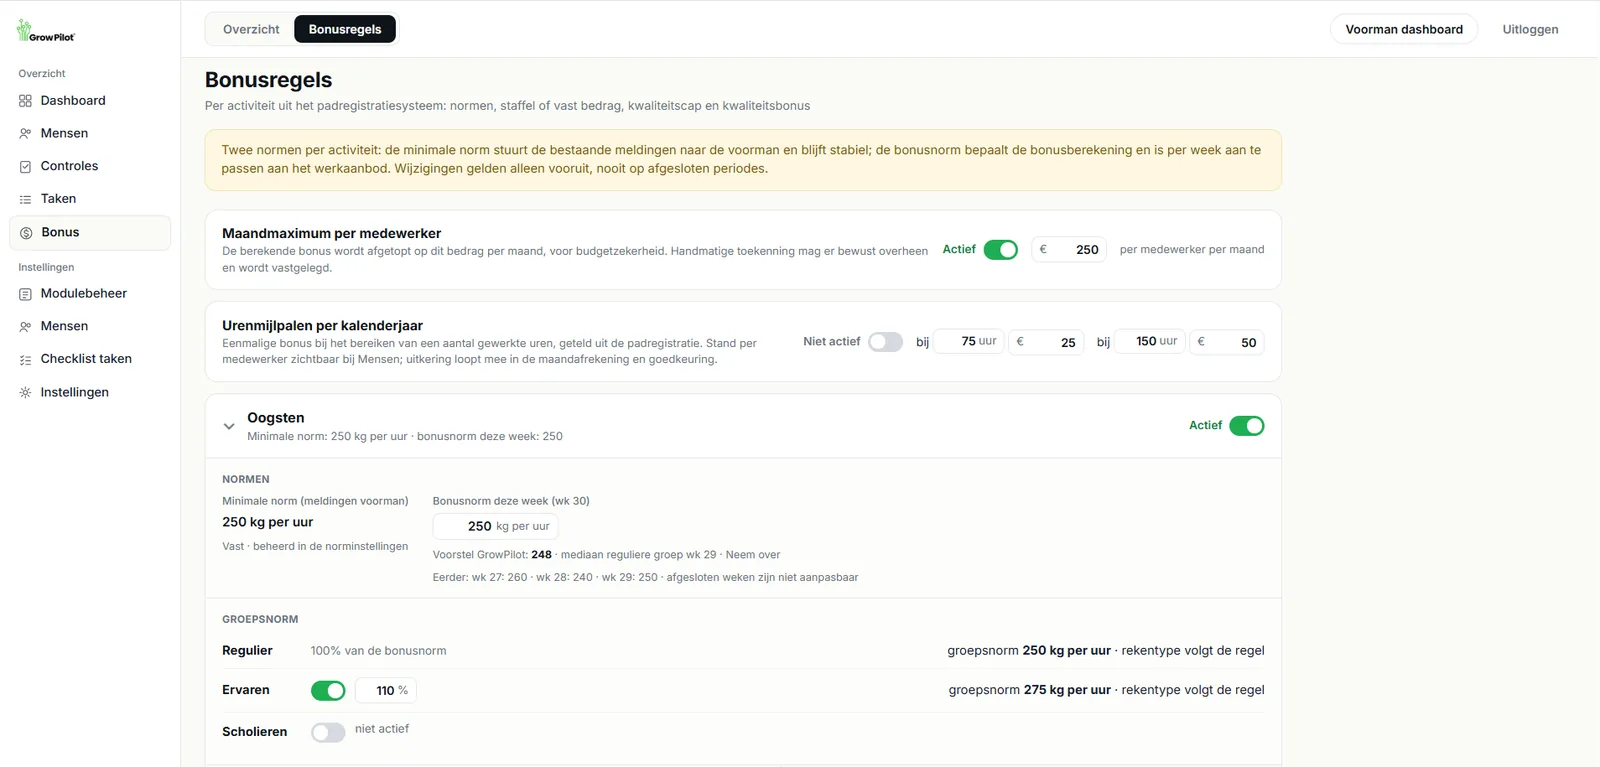Click the Controles checklist icon
Image resolution: width=1600 pixels, height=767 pixels.
[25, 166]
